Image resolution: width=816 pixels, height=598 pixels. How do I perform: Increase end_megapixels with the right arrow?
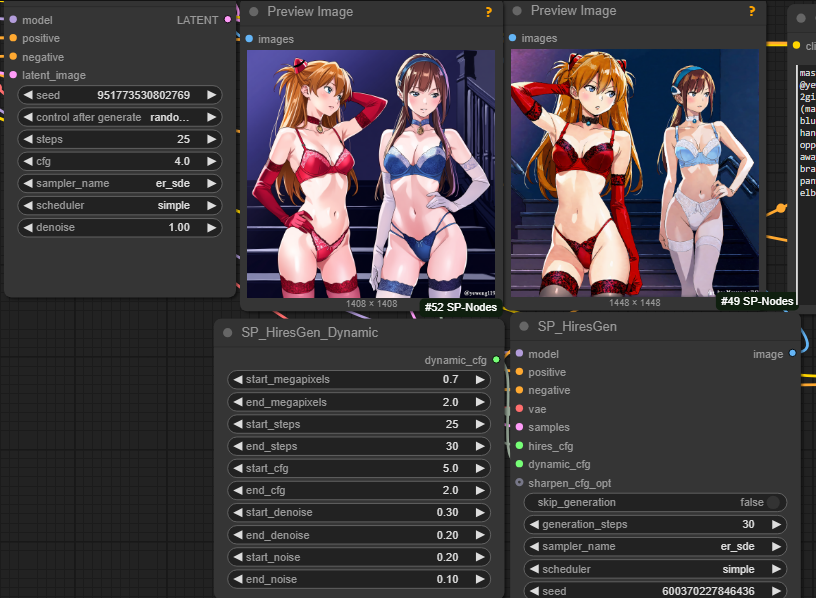pyautogui.click(x=480, y=402)
